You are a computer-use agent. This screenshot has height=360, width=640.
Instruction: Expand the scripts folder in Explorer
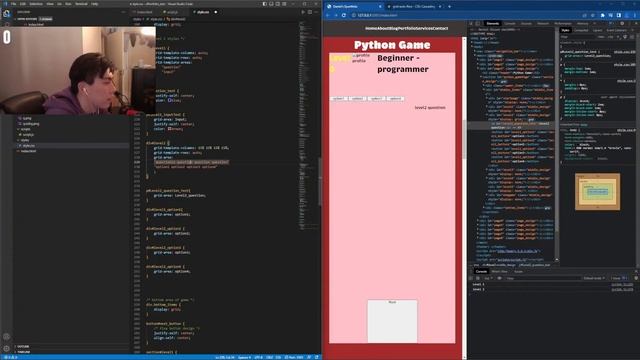pyautogui.click(x=25, y=129)
